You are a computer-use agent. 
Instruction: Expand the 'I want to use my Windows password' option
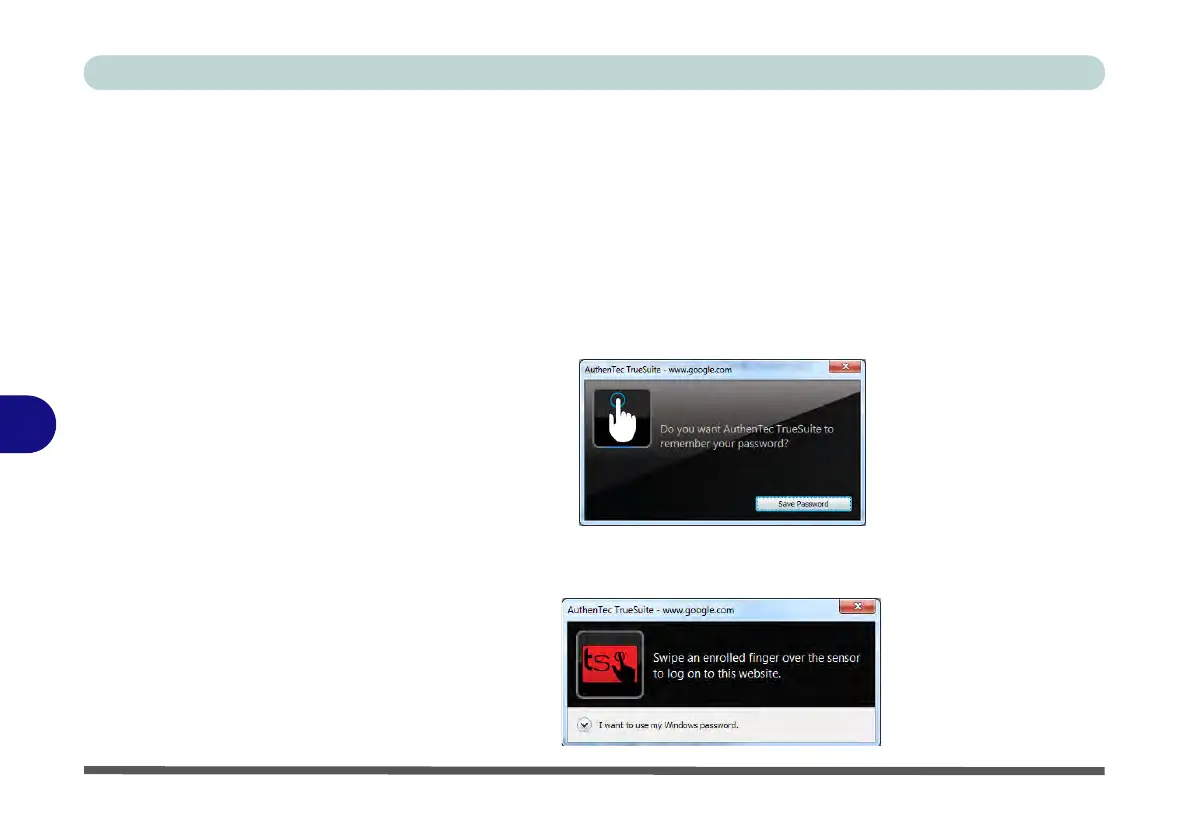584,725
